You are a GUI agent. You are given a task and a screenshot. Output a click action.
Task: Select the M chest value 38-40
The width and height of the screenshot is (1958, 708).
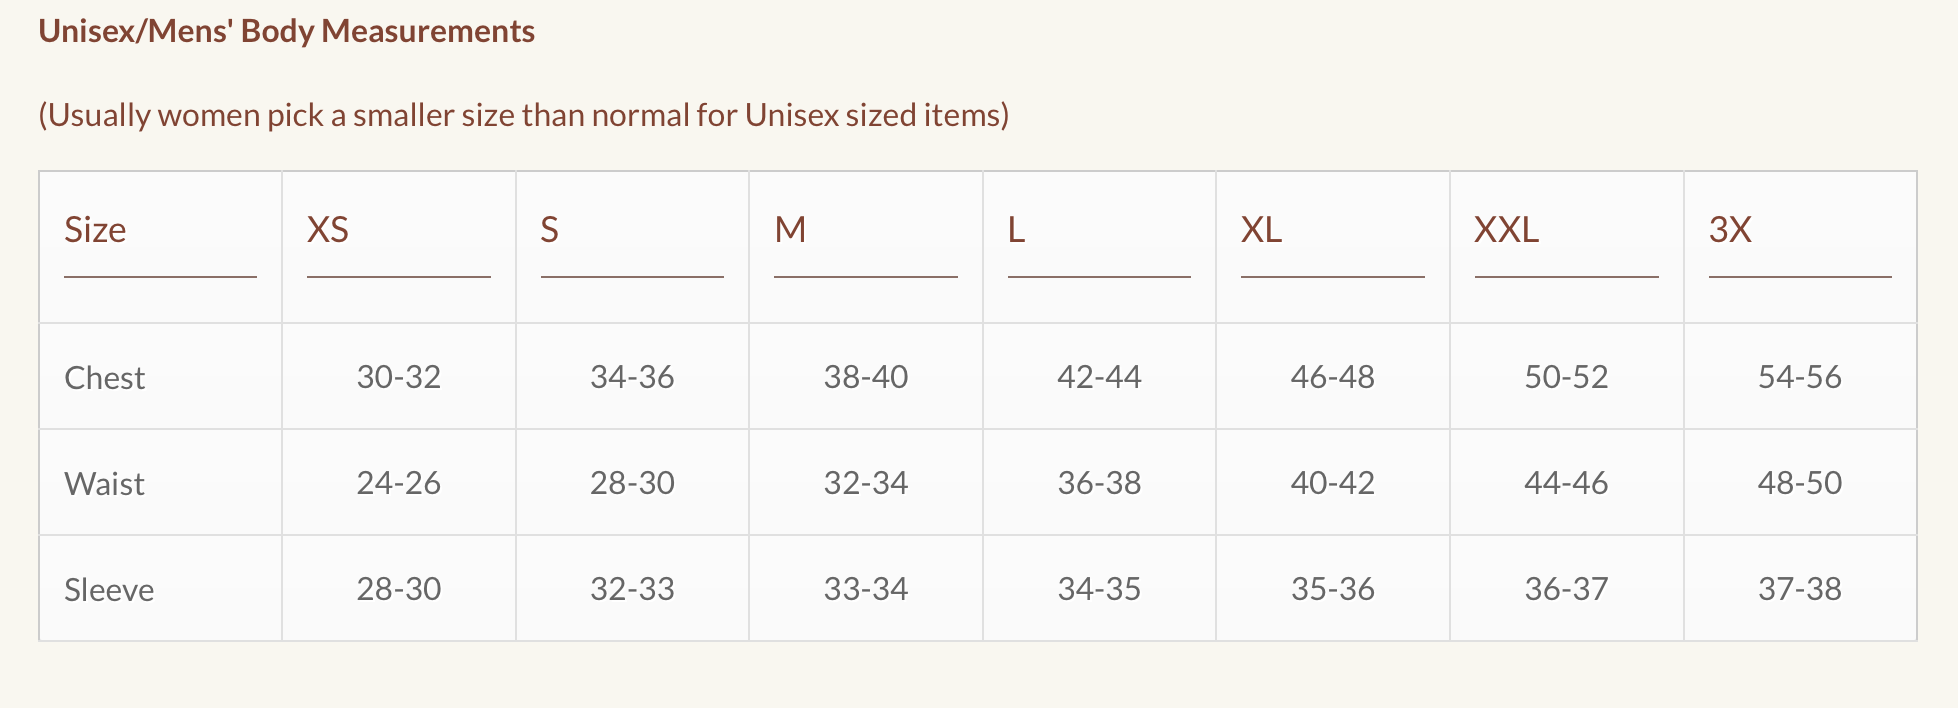pos(865,377)
